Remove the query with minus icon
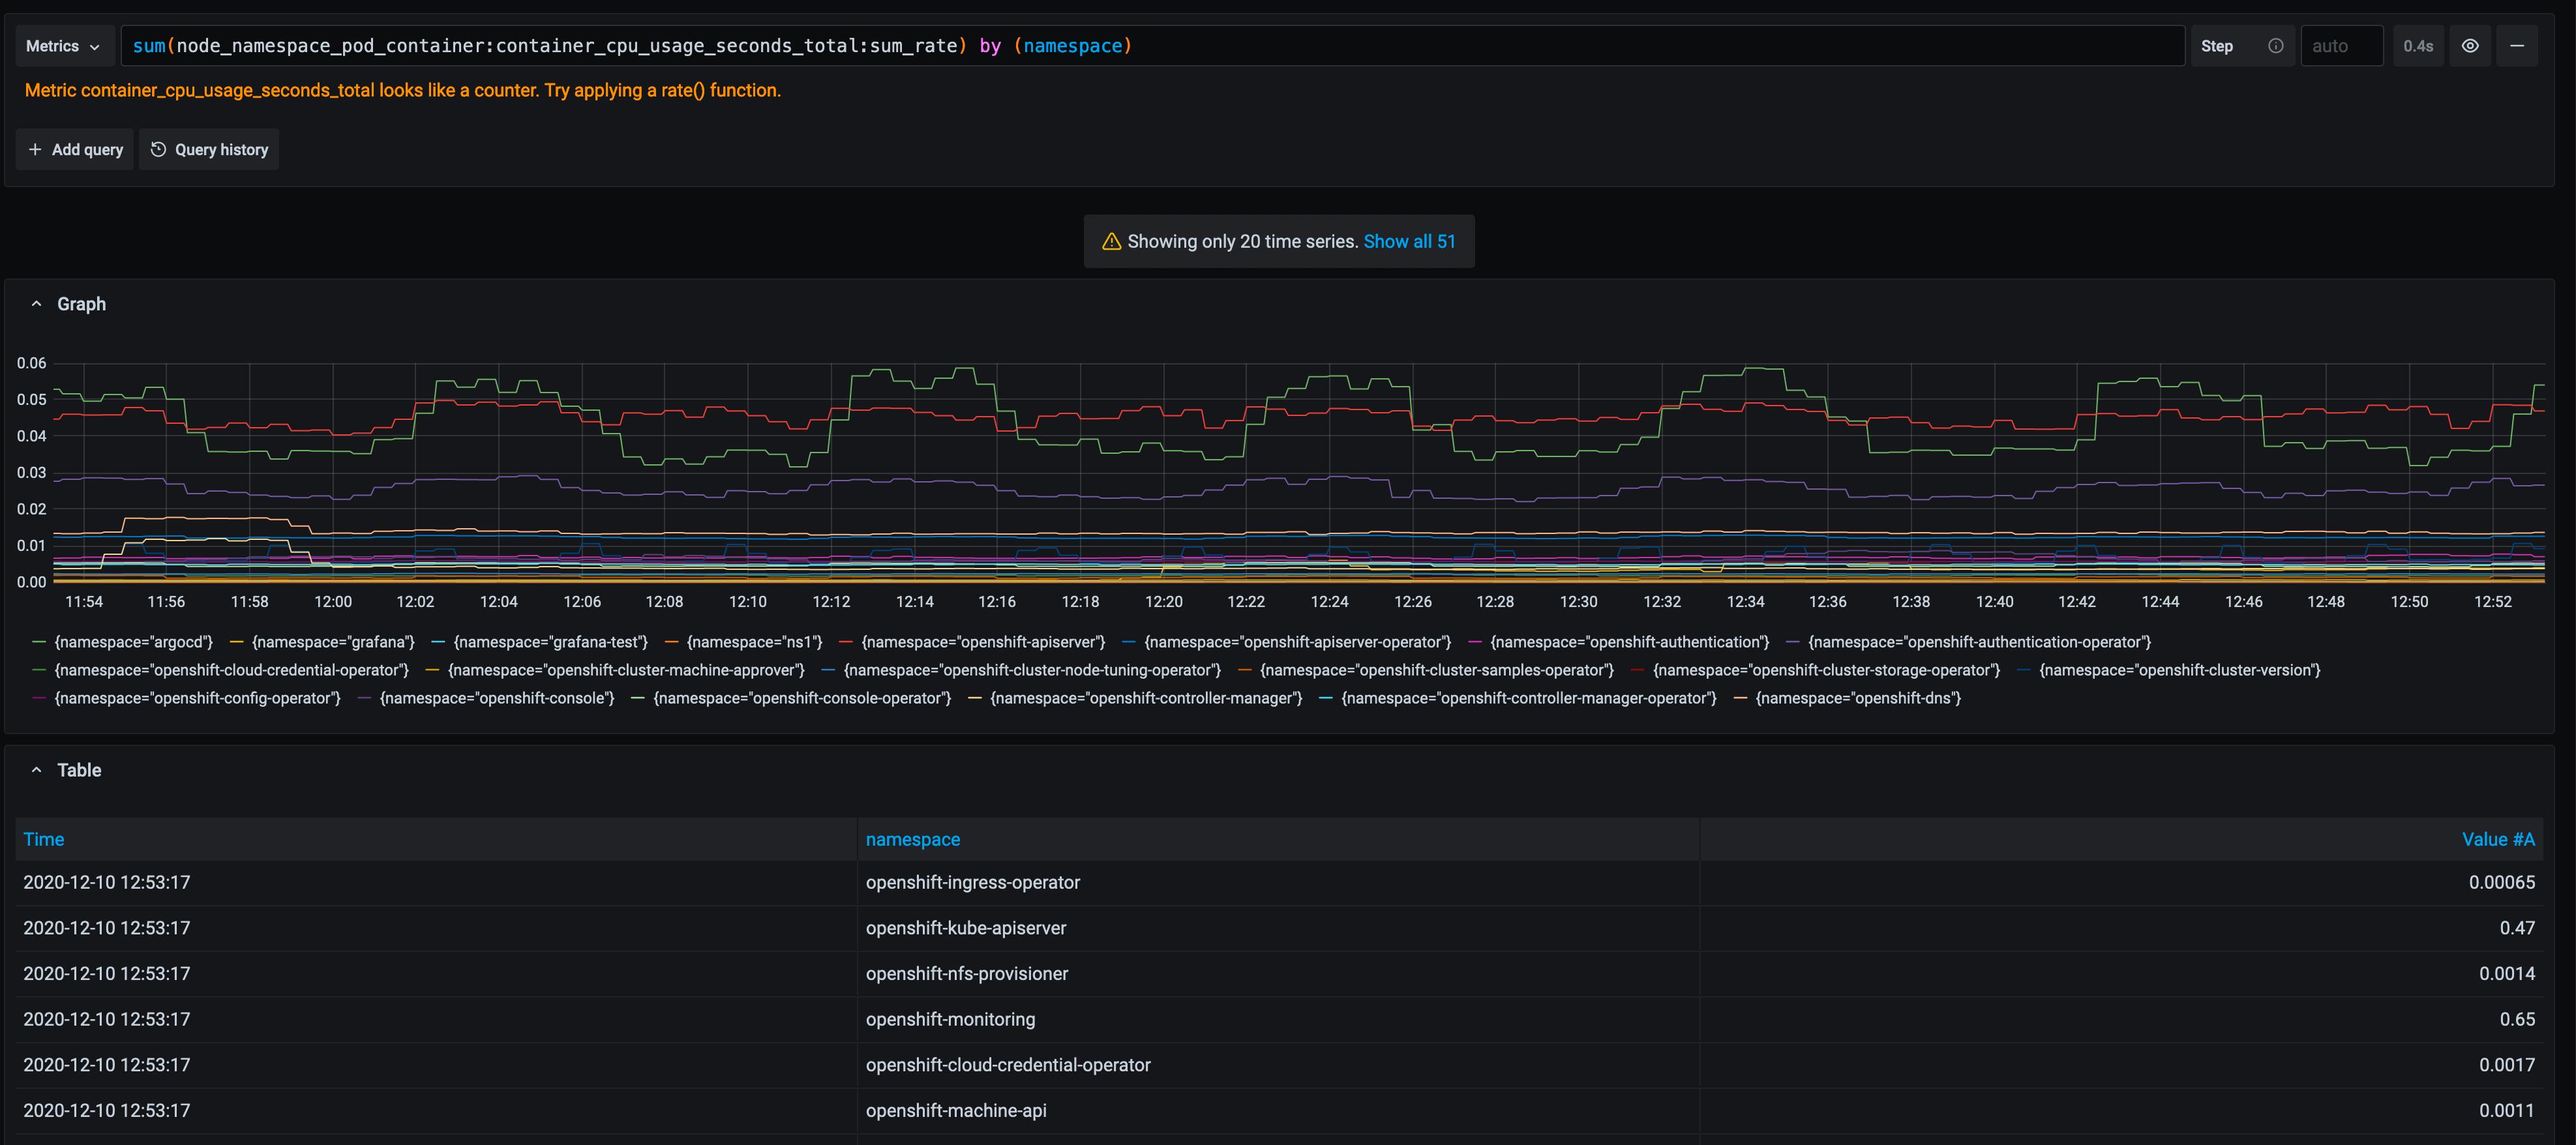 pyautogui.click(x=2516, y=46)
